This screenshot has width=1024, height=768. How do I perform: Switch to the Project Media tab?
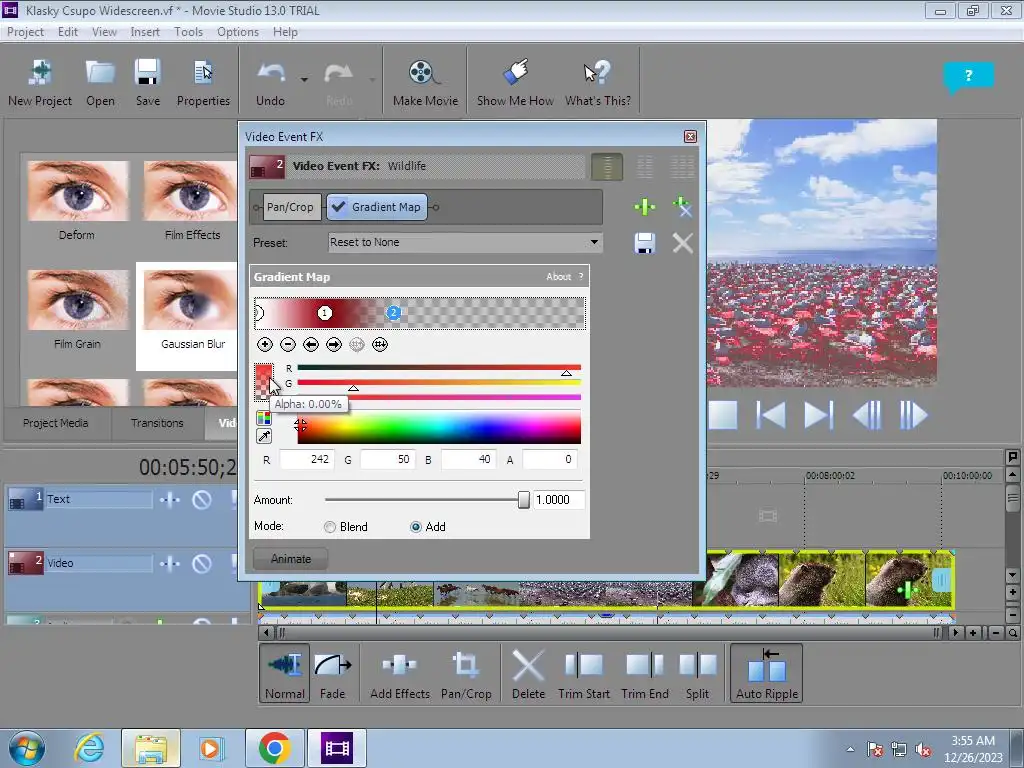point(56,423)
